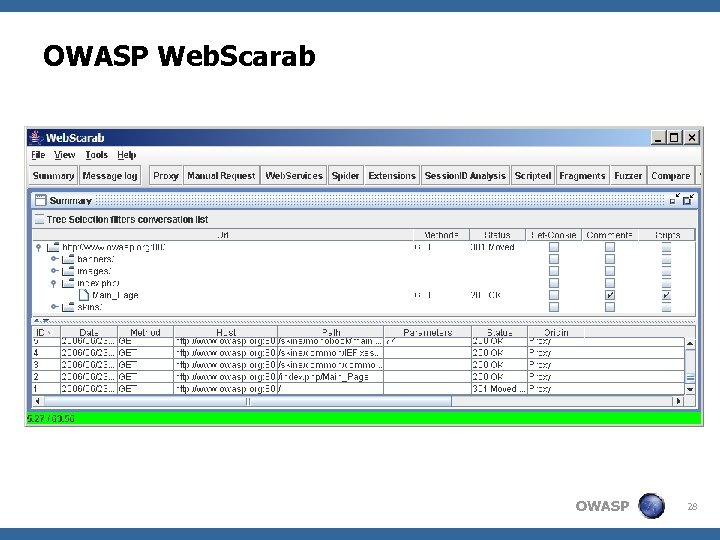Select the 301 Moved conversation row

358,388
